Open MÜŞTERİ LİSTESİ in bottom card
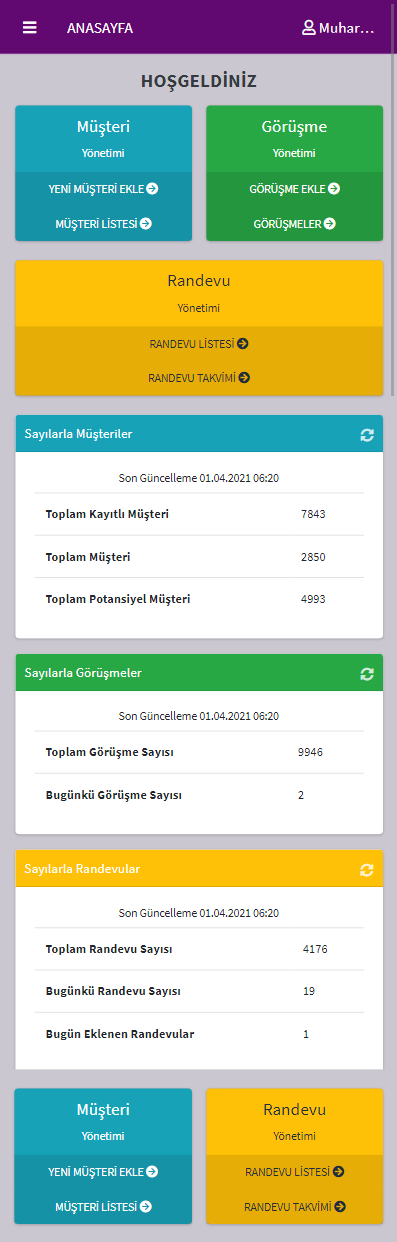Image resolution: width=397 pixels, height=1242 pixels. pos(103,1207)
